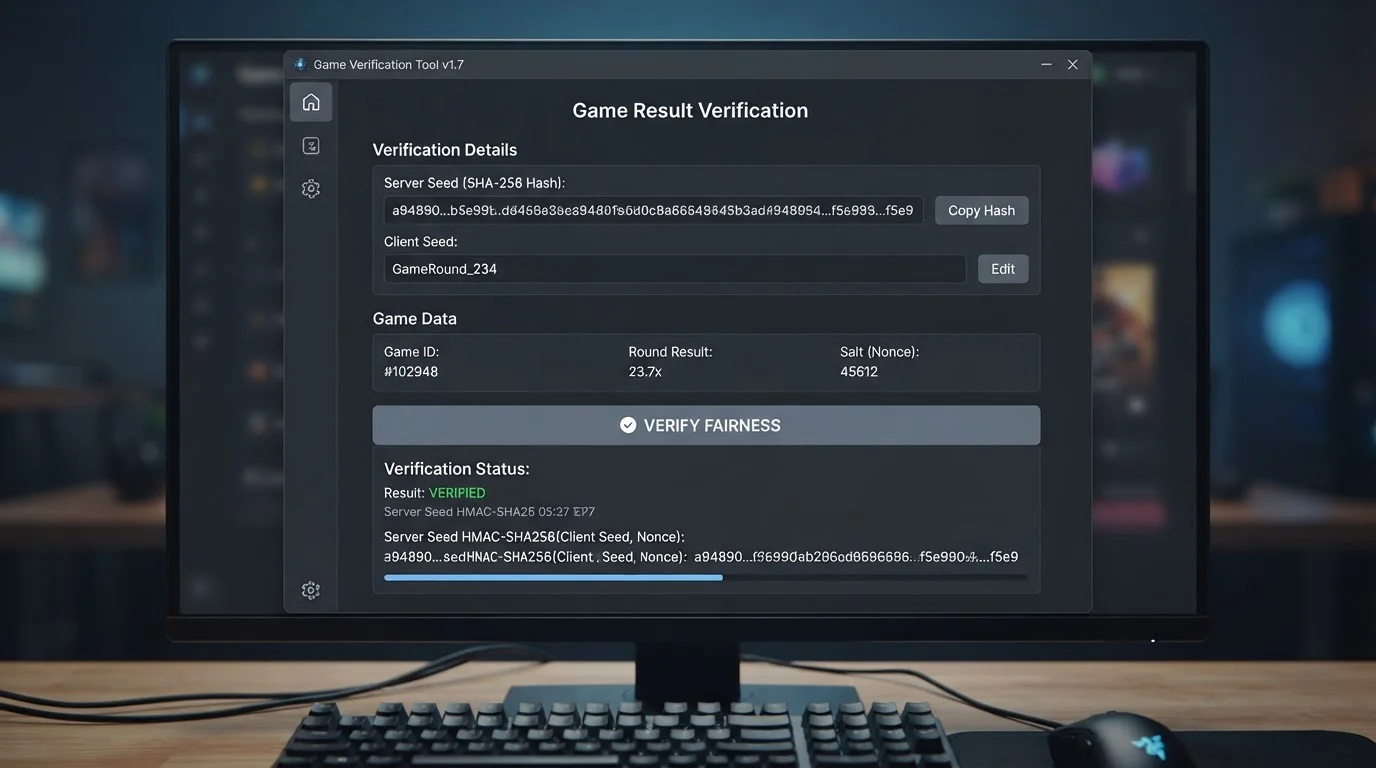
Task: Click the checkmark icon on Verify Fairness
Action: (628, 425)
